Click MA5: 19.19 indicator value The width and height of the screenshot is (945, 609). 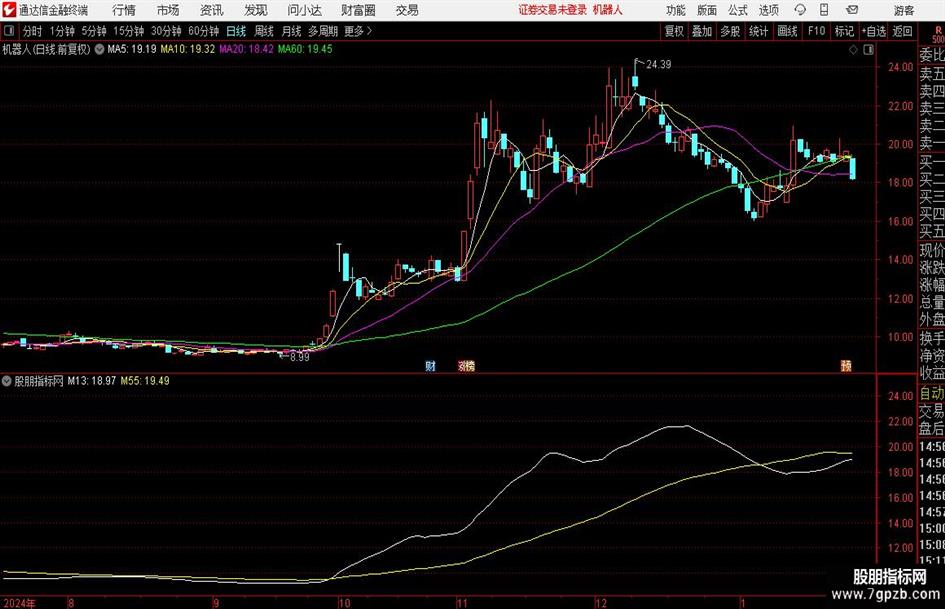132,49
